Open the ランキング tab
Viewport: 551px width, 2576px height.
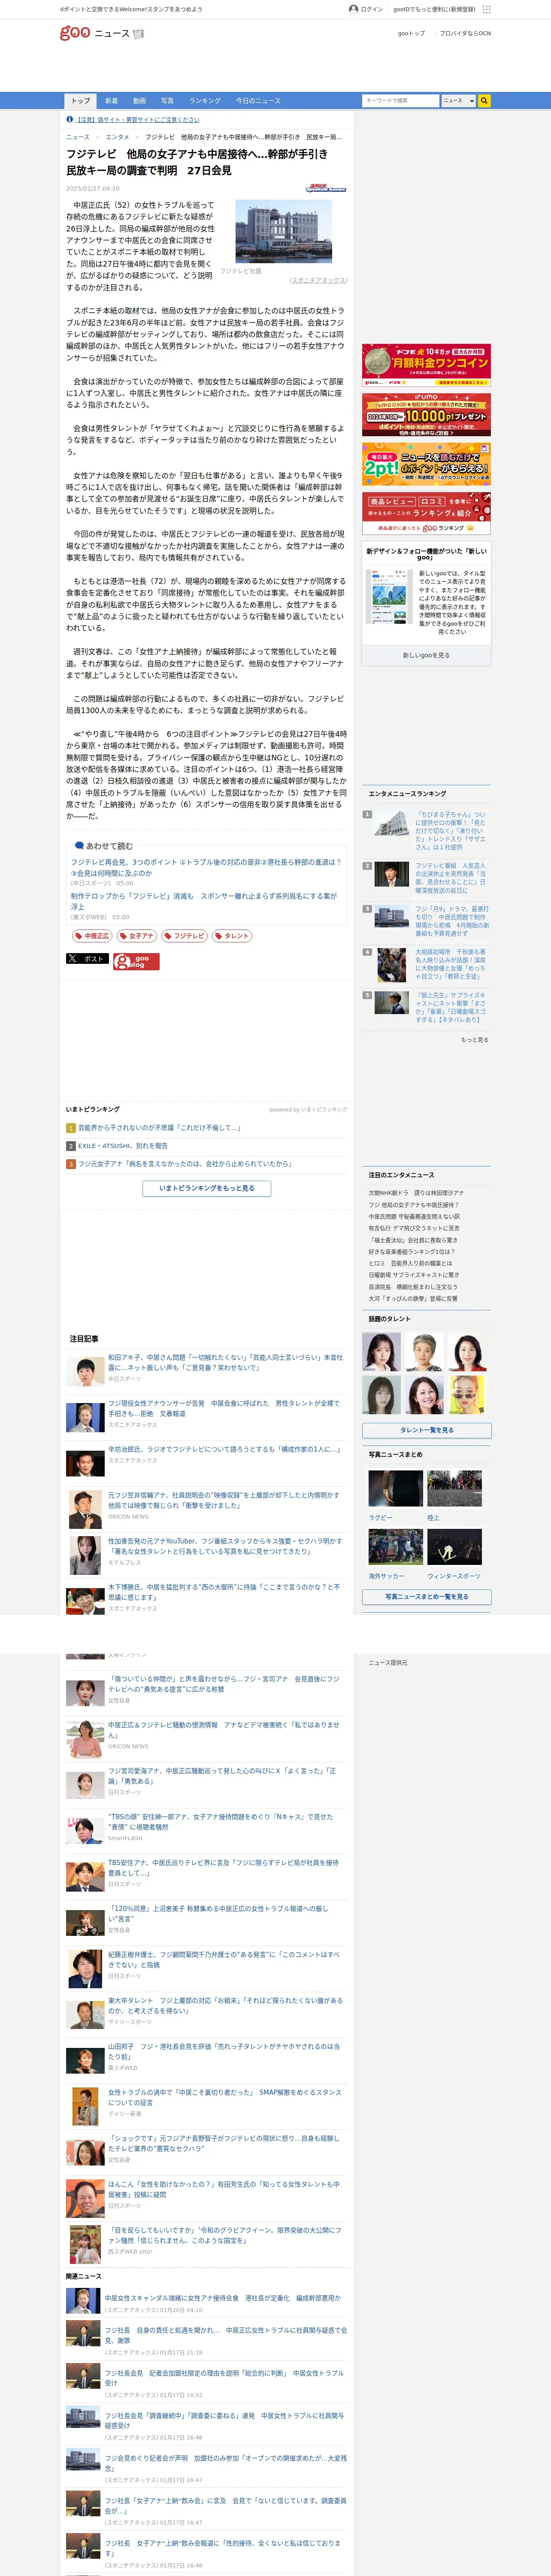tap(205, 101)
